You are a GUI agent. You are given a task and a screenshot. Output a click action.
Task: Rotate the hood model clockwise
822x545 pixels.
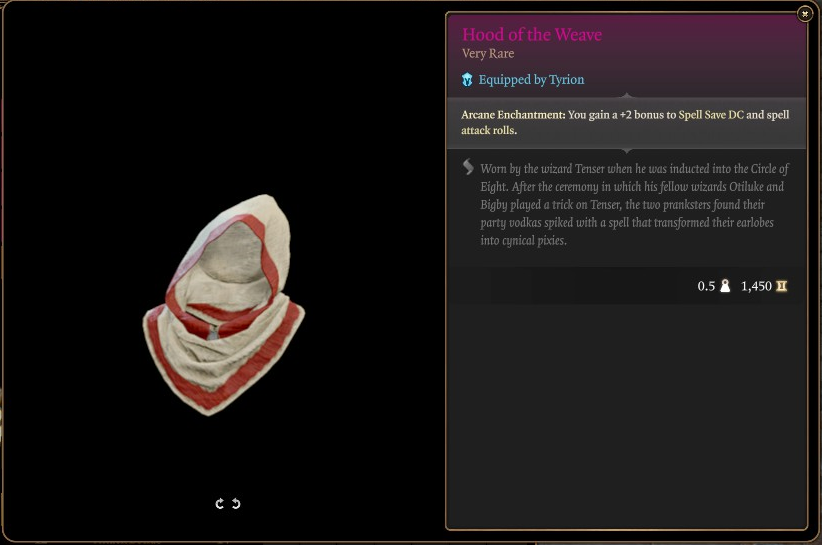coord(220,504)
